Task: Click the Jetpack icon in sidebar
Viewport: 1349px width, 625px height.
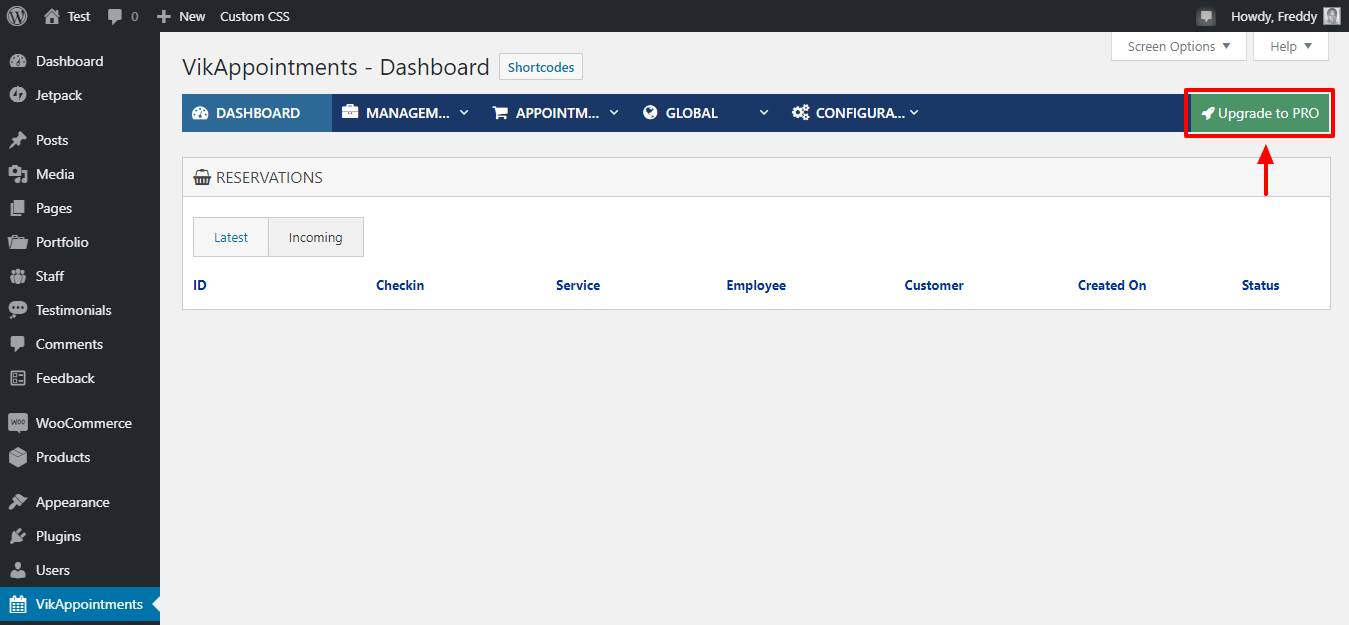Action: coord(18,95)
